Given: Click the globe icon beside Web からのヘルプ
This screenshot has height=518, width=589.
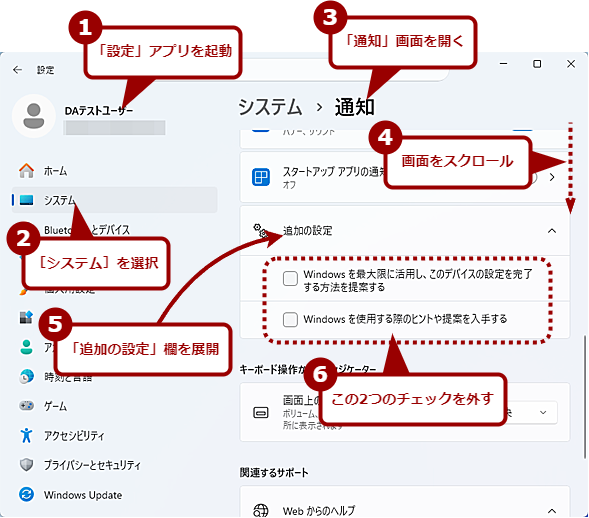Looking at the screenshot, I should click(x=261, y=510).
